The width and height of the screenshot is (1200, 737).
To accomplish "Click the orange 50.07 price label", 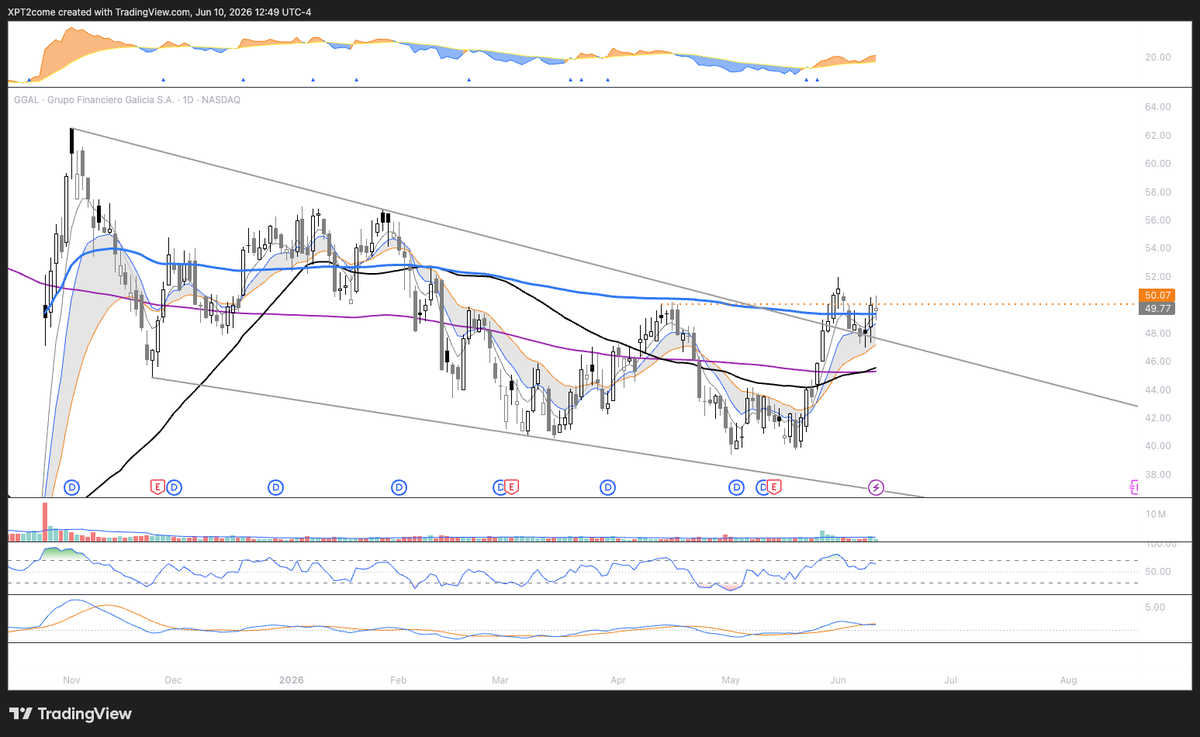I will [x=1158, y=296].
